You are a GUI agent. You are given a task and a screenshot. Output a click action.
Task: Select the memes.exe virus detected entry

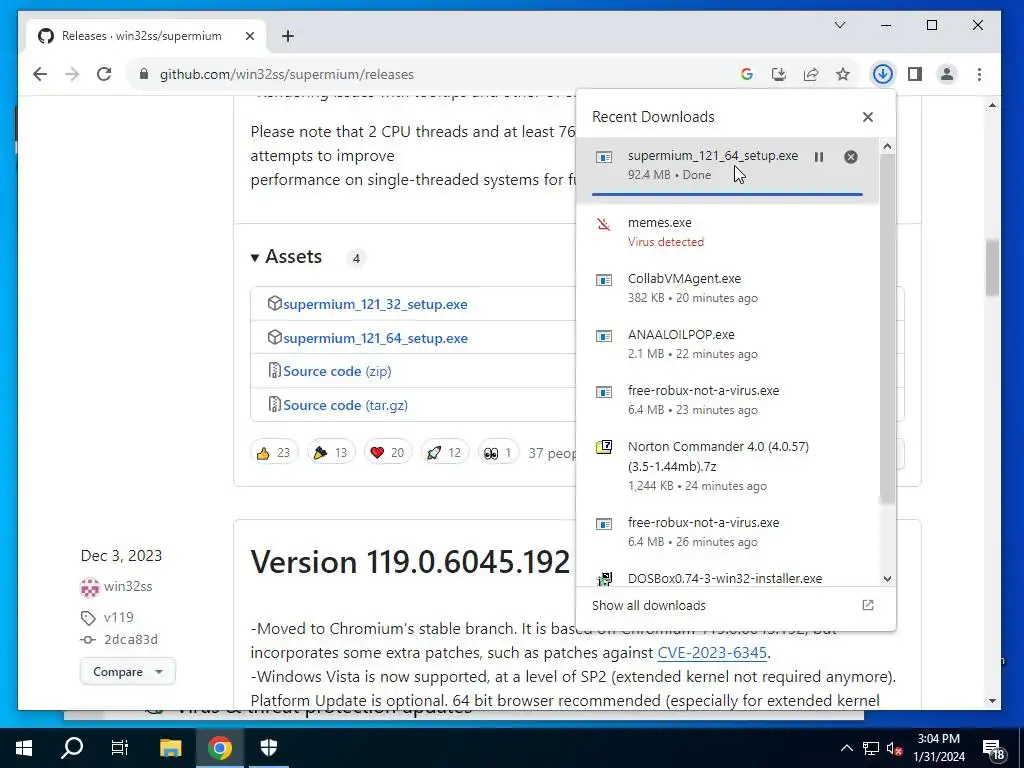(x=728, y=232)
